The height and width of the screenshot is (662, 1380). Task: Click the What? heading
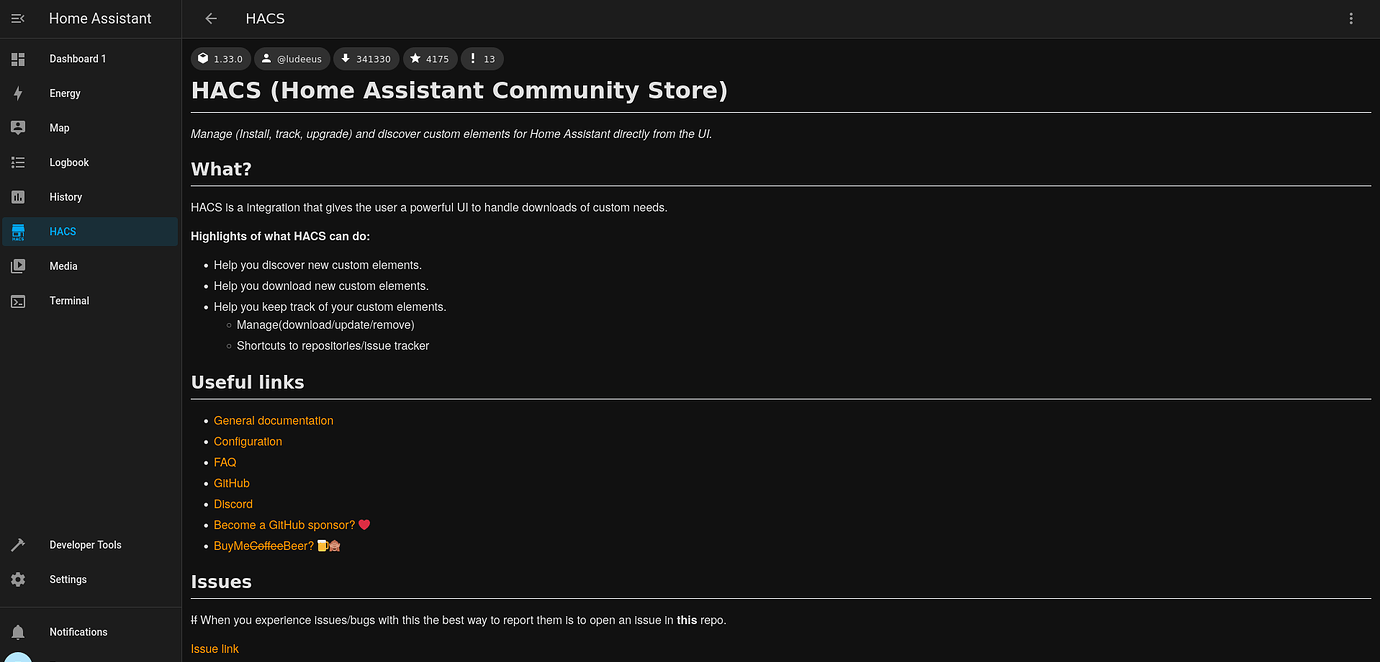221,168
